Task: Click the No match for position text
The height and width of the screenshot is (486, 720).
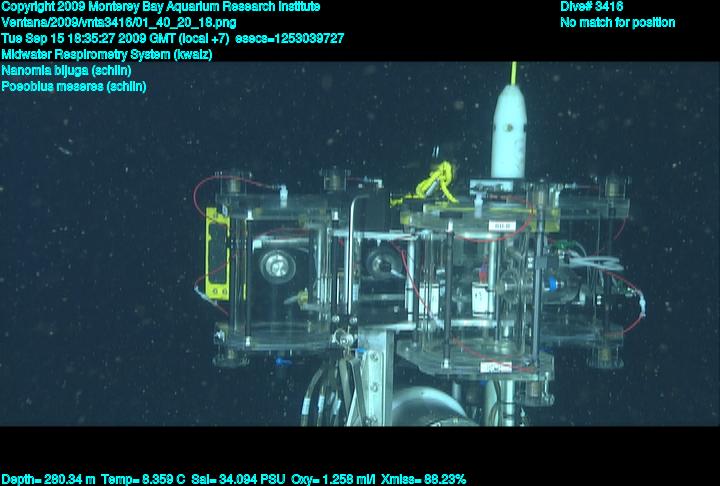Action: point(617,23)
